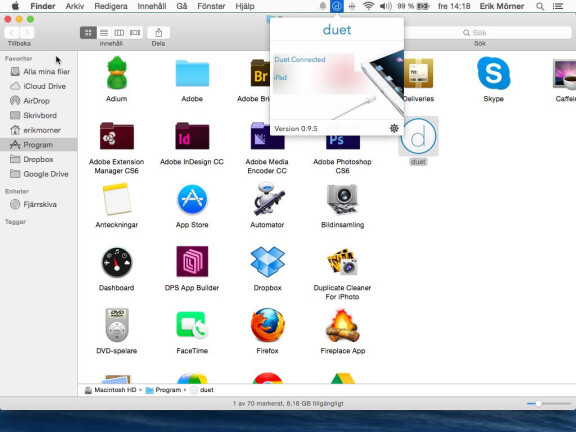Screen dimensions: 576x432
Task: Select the FaceTime app icon
Action: click(192, 325)
